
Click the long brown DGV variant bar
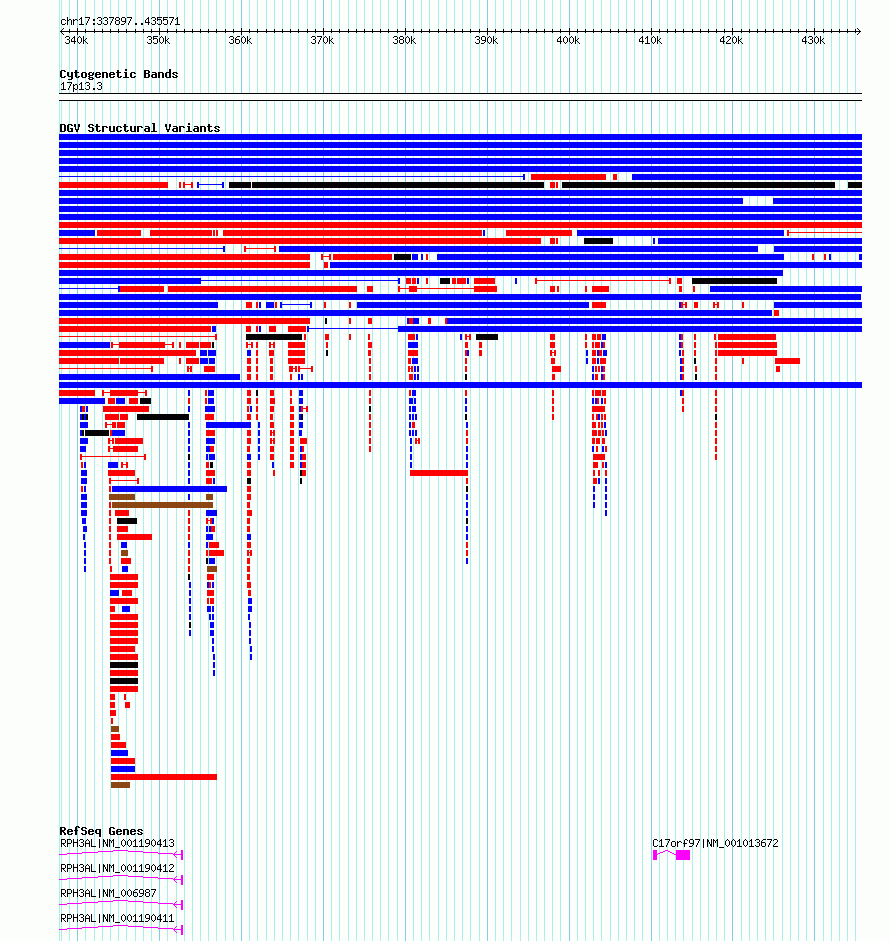point(163,505)
